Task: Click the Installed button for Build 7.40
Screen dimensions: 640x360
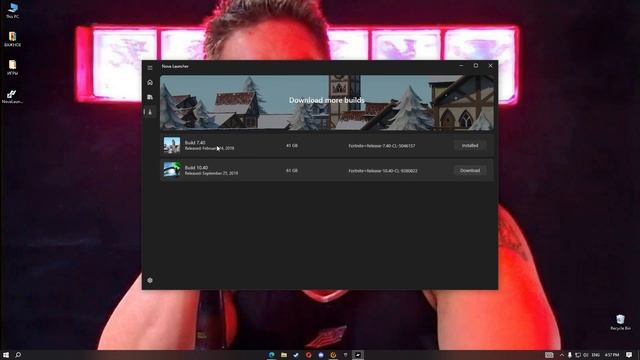Action: pos(470,146)
